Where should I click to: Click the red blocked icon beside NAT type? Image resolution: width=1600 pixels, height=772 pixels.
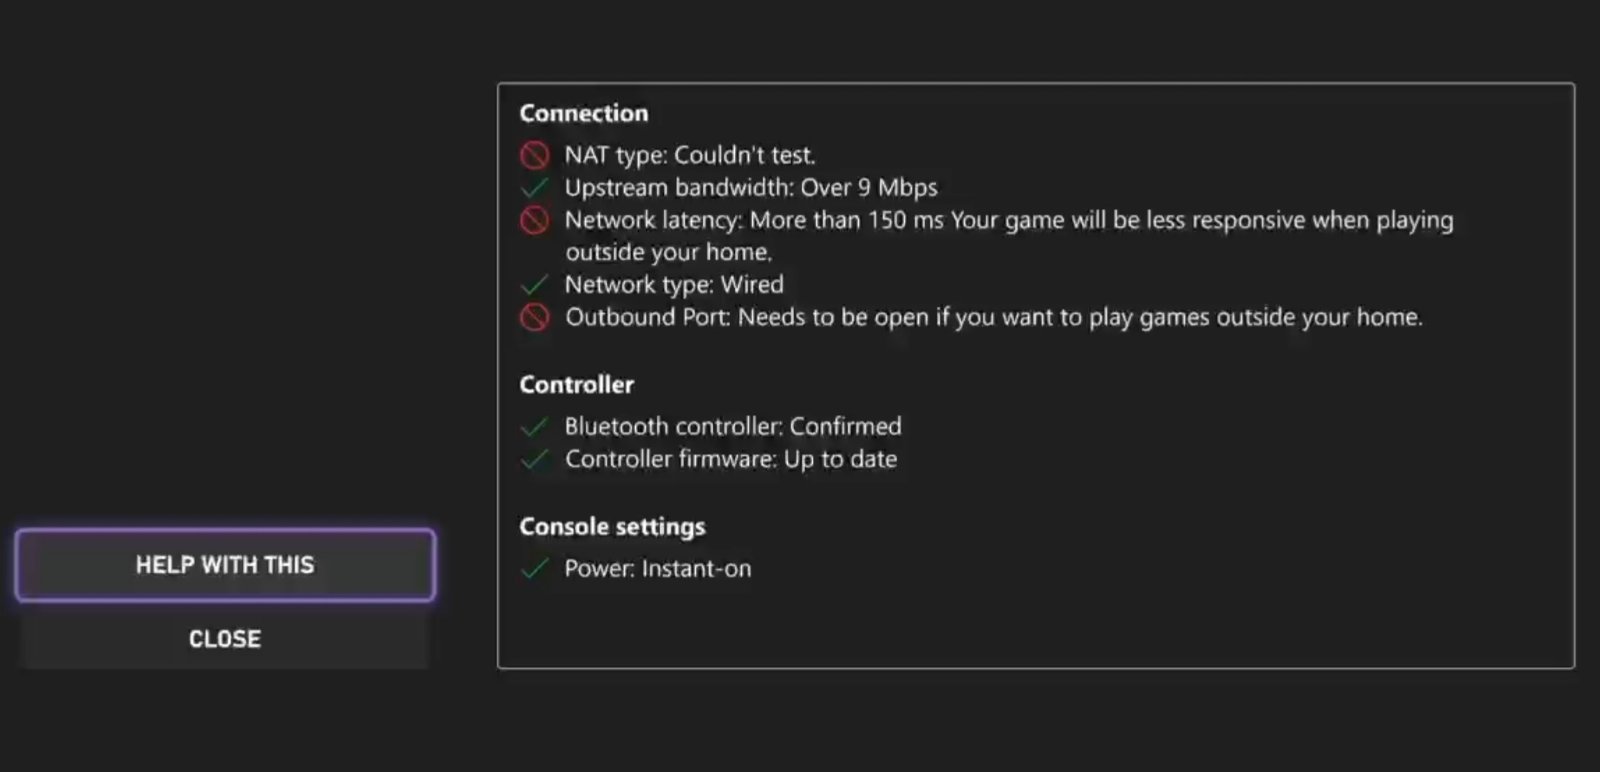[535, 155]
